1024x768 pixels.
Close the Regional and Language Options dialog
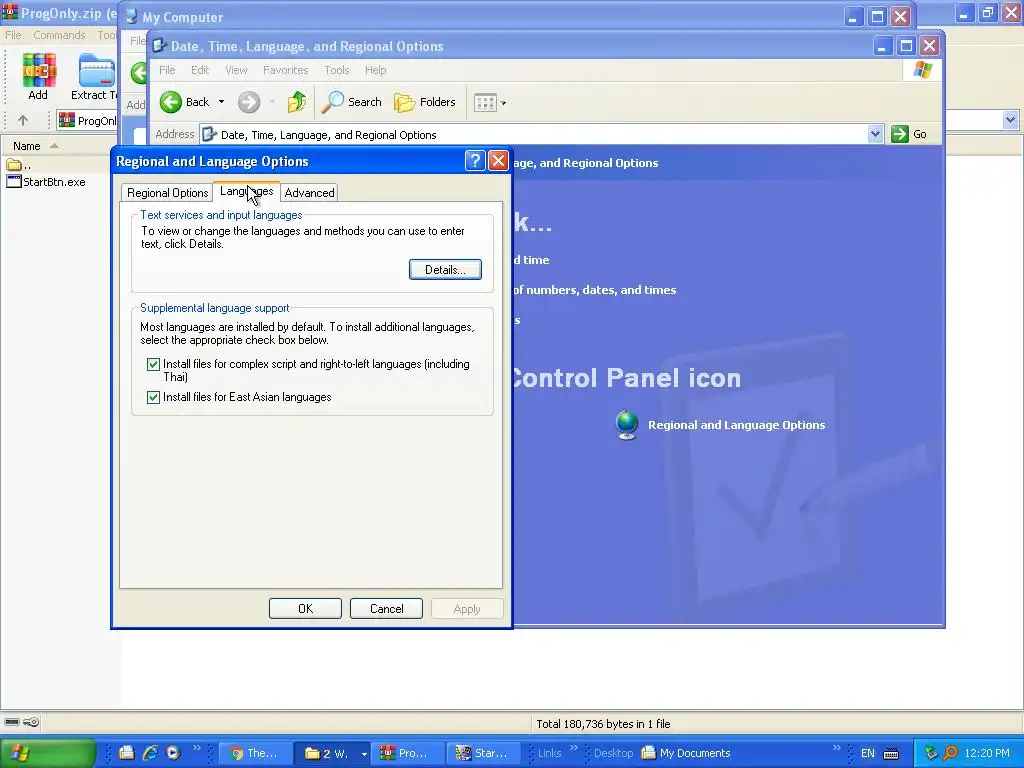(498, 161)
